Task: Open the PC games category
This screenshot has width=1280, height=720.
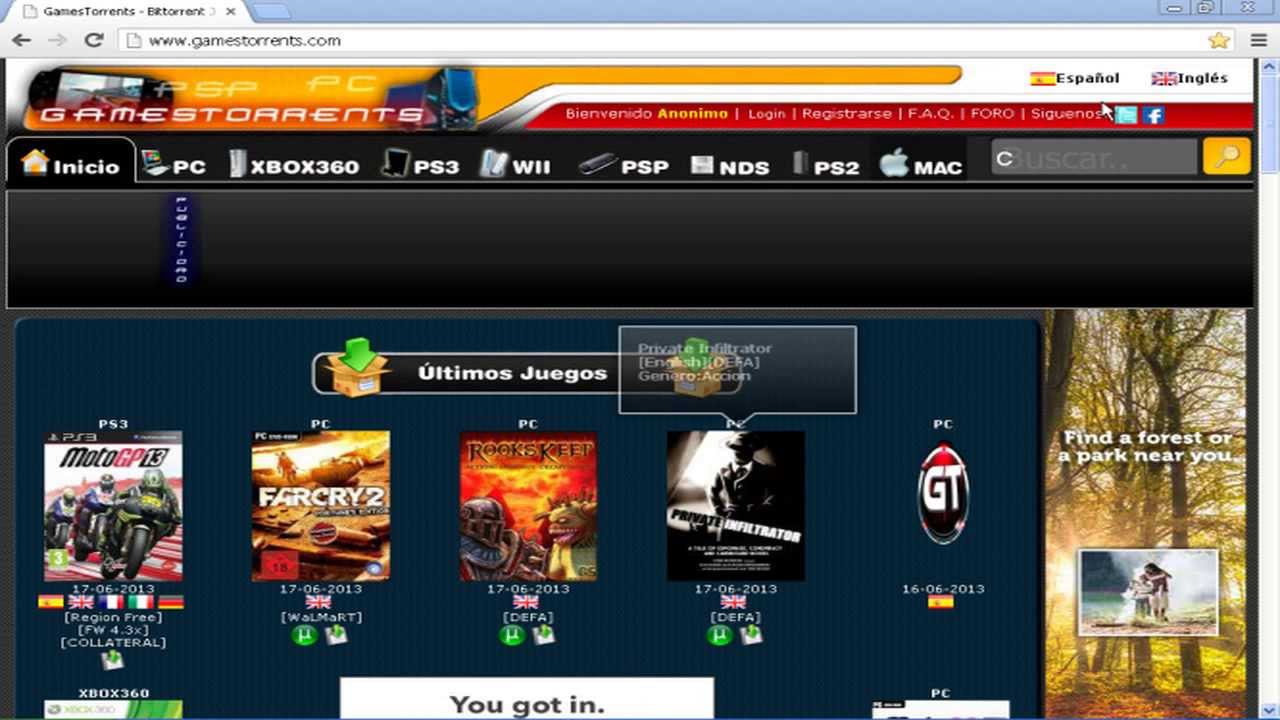Action: pos(173,164)
